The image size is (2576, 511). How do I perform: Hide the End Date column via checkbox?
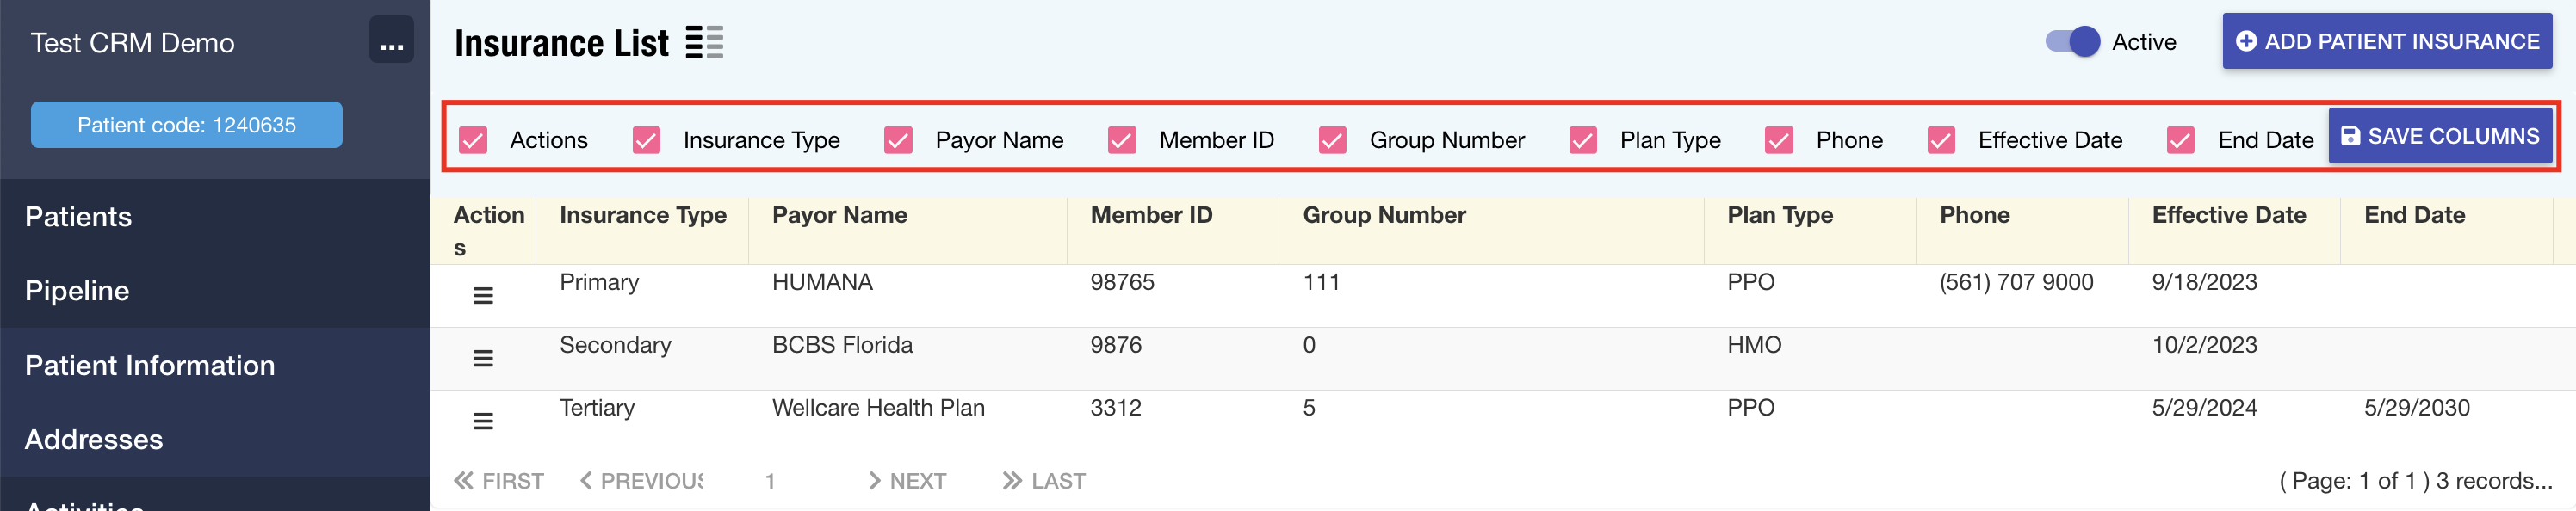point(2180,140)
